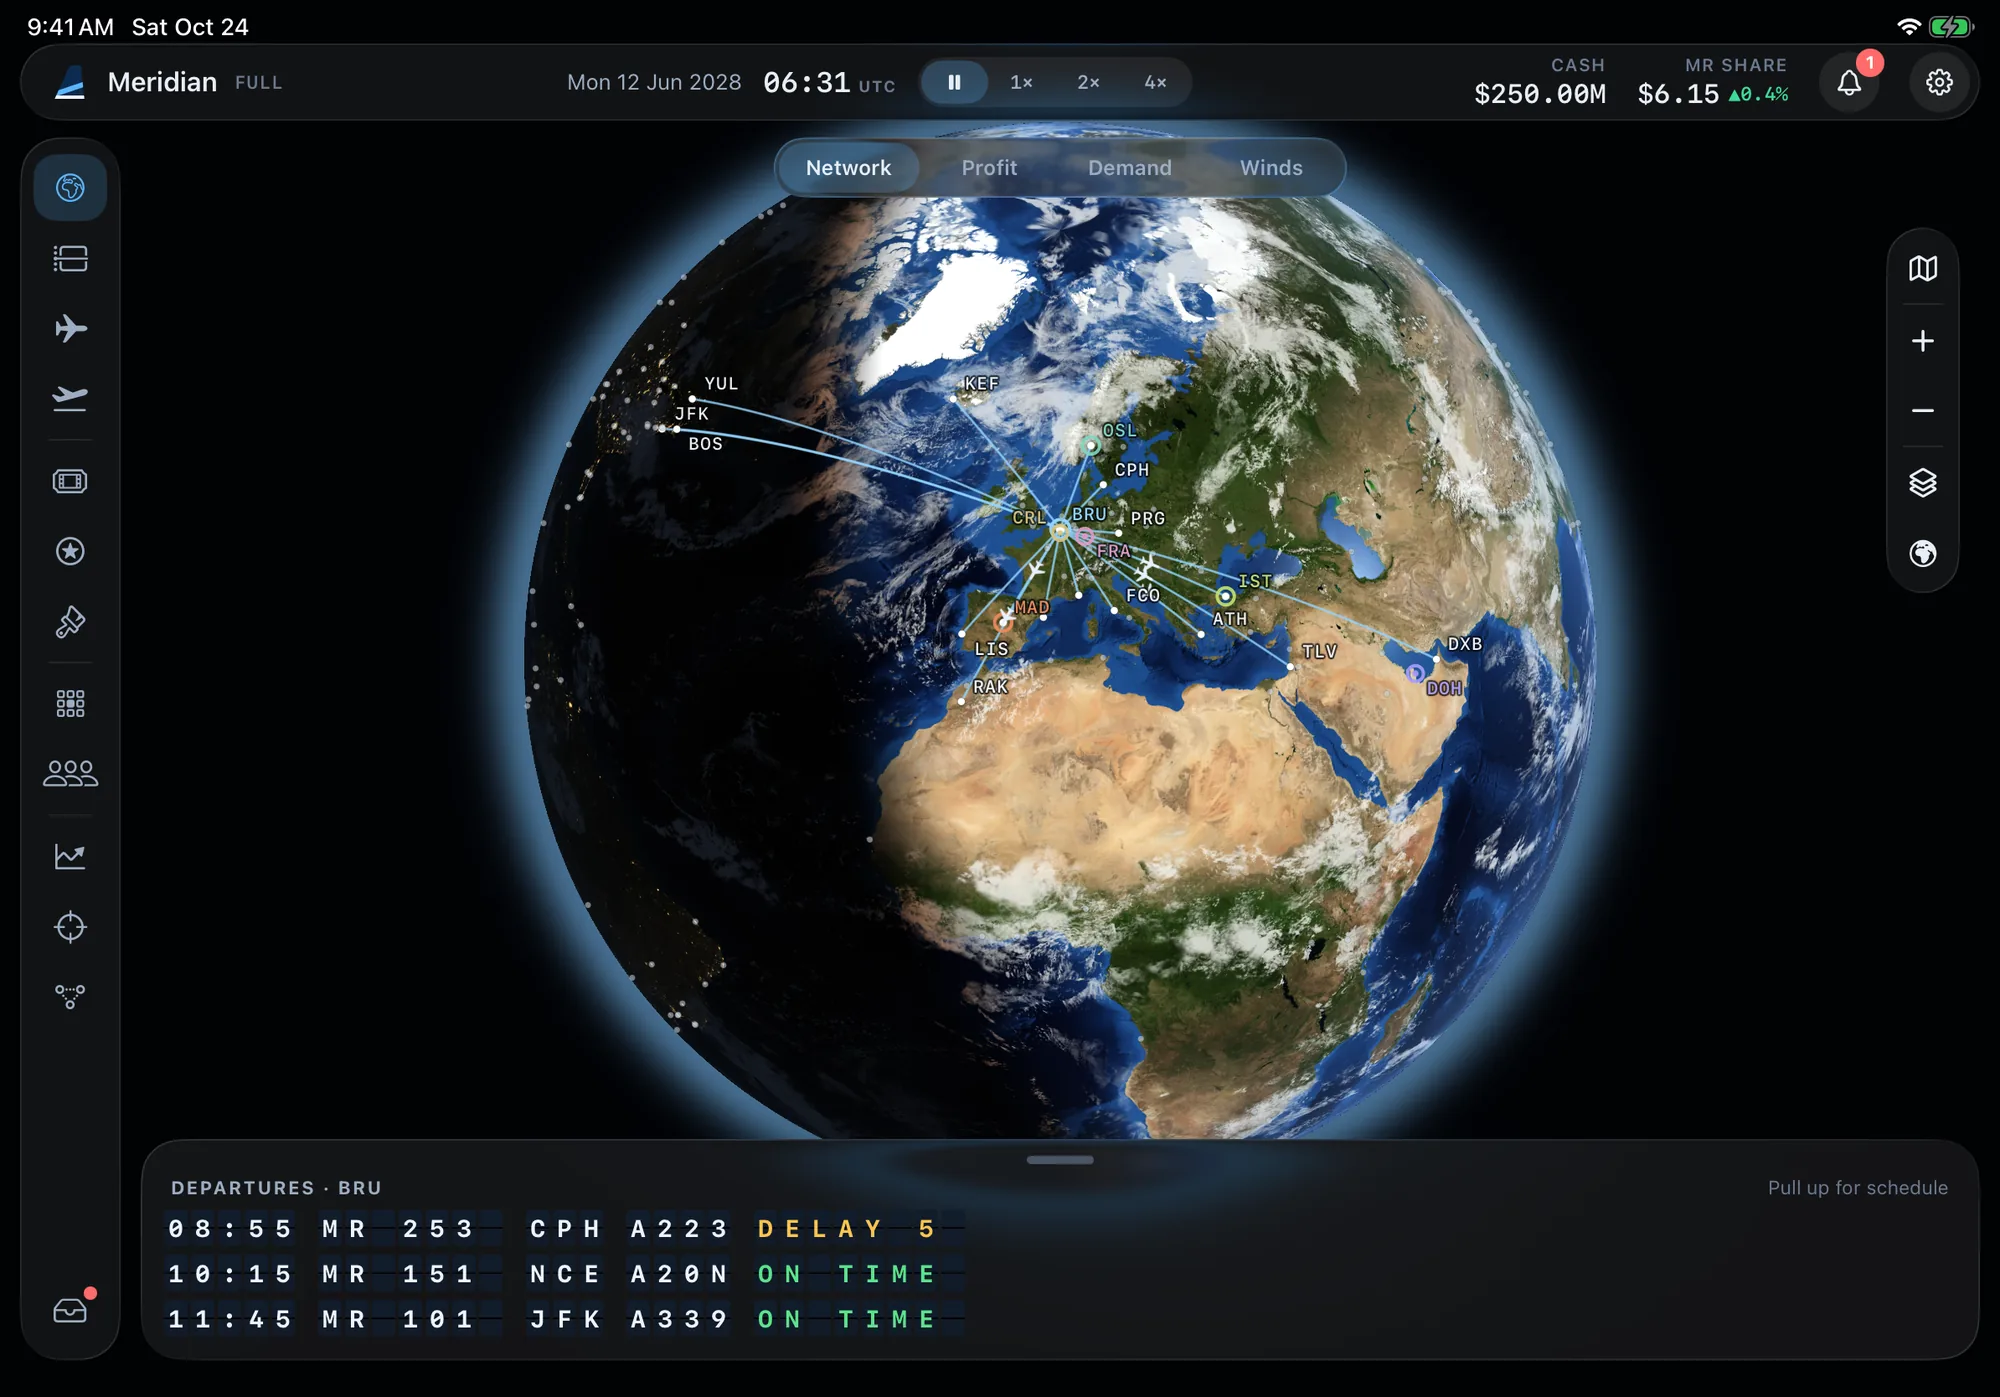Image resolution: width=2000 pixels, height=1397 pixels.
Task: Switch to the Winds tab
Action: (1271, 168)
